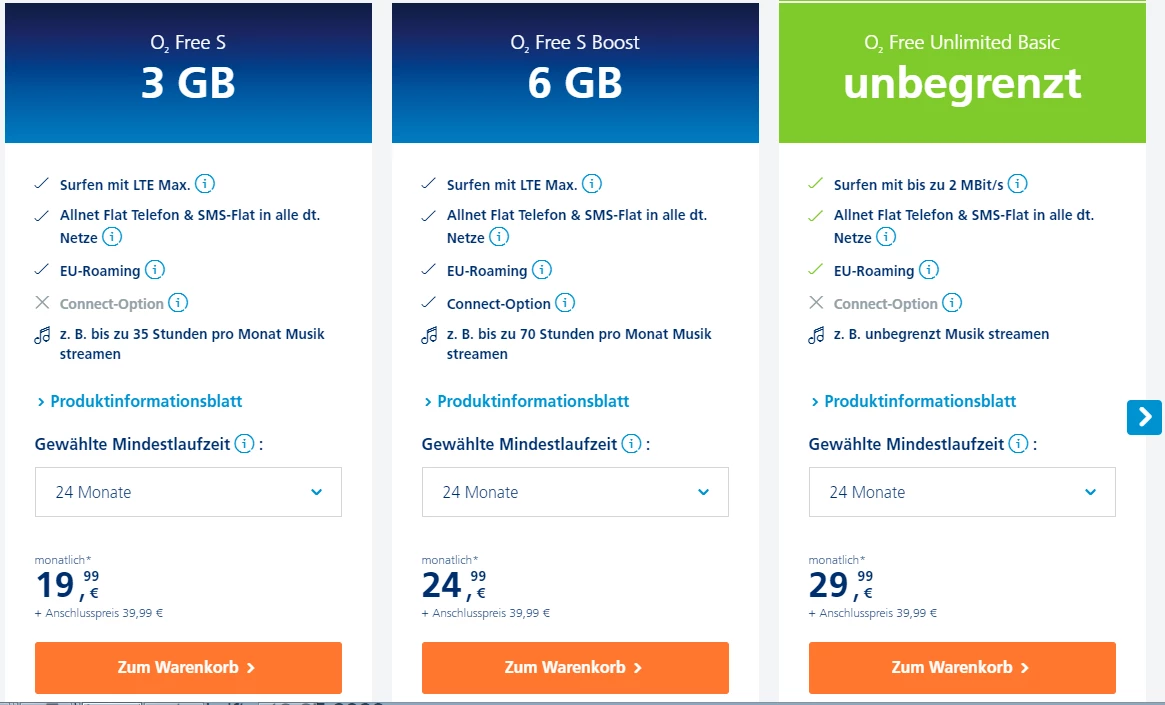Click EU-Roaming info icon in Unlimited Basic plan
The image size is (1165, 705).
coord(929,270)
